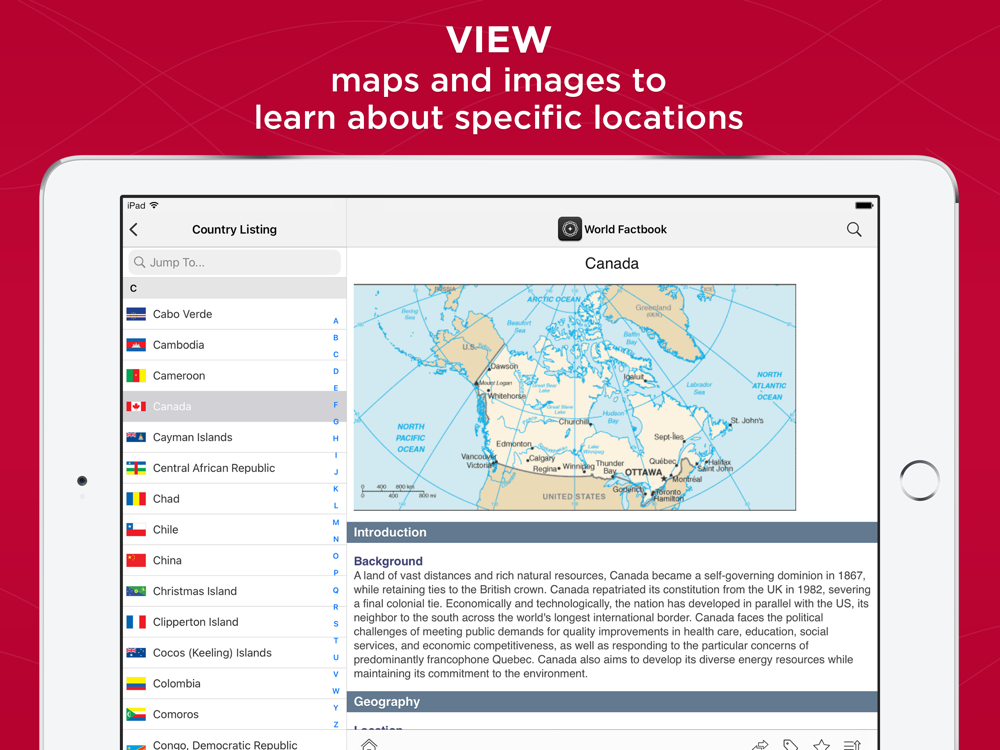Jump to letter A in index
This screenshot has height=750, width=1000.
point(335,321)
